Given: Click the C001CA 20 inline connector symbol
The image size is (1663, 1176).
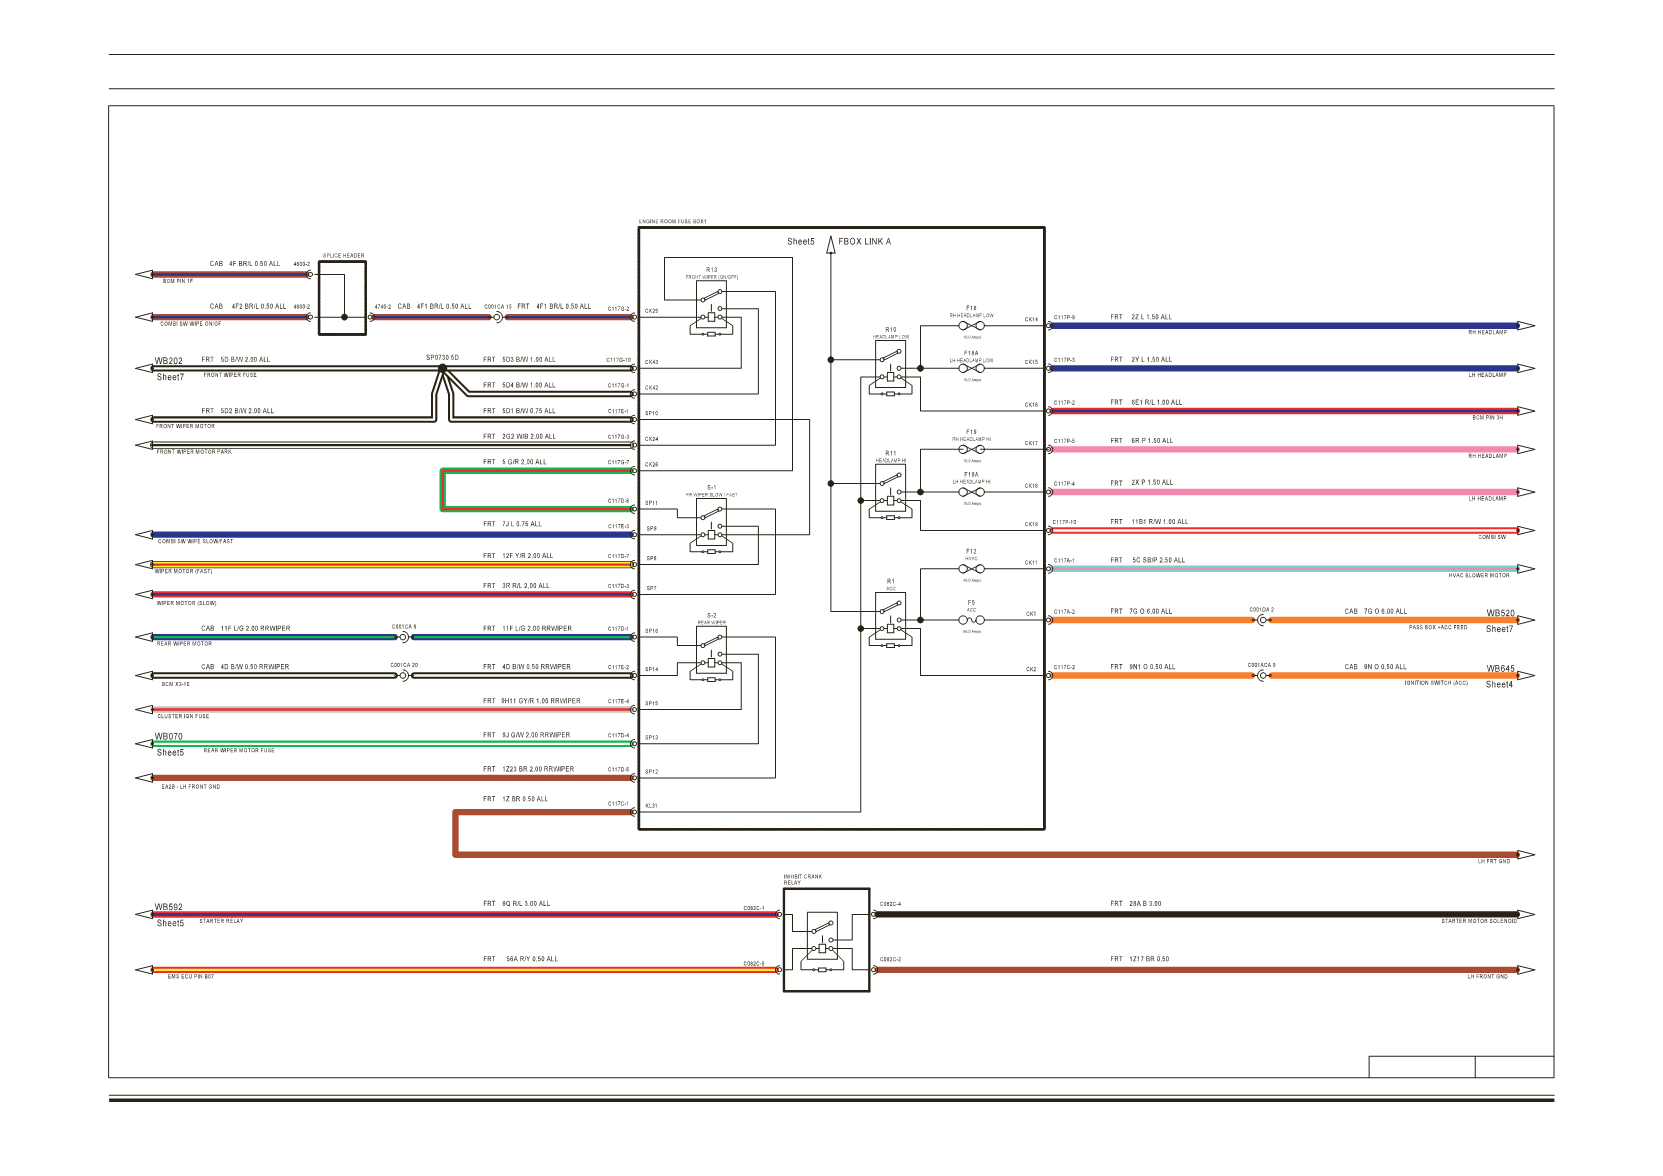Looking at the screenshot, I should click(x=405, y=675).
